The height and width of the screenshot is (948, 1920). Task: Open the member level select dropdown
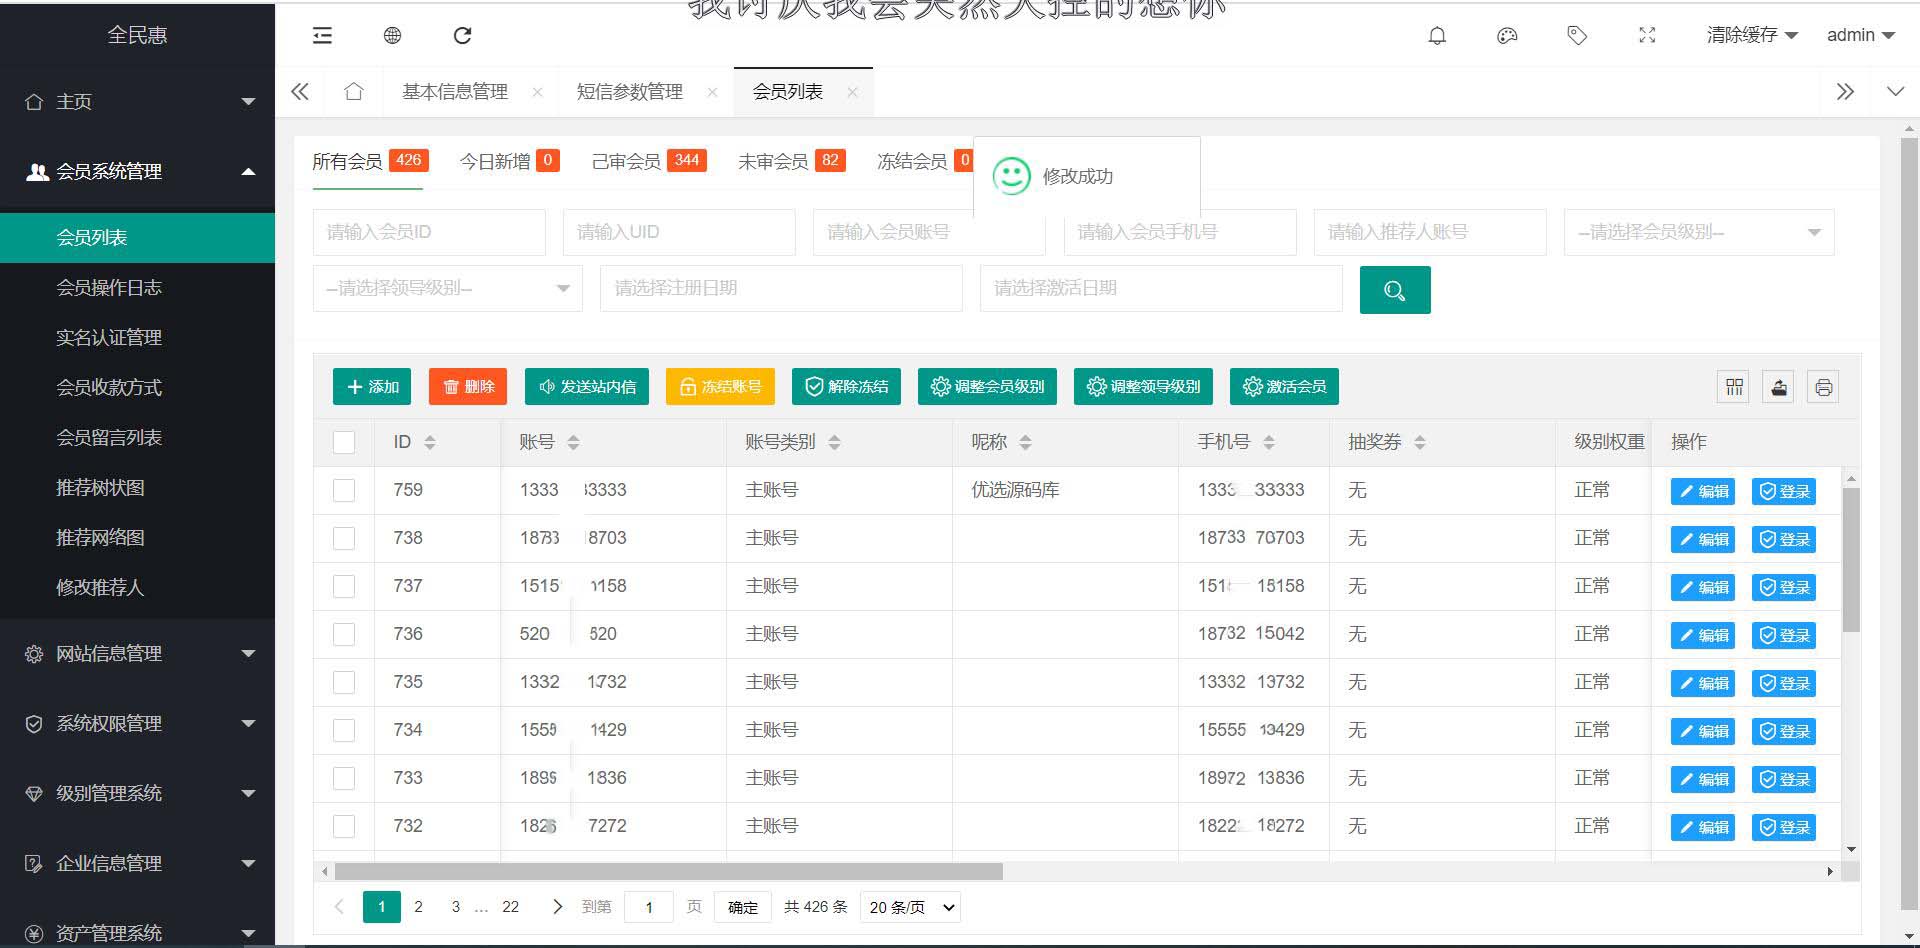1698,232
